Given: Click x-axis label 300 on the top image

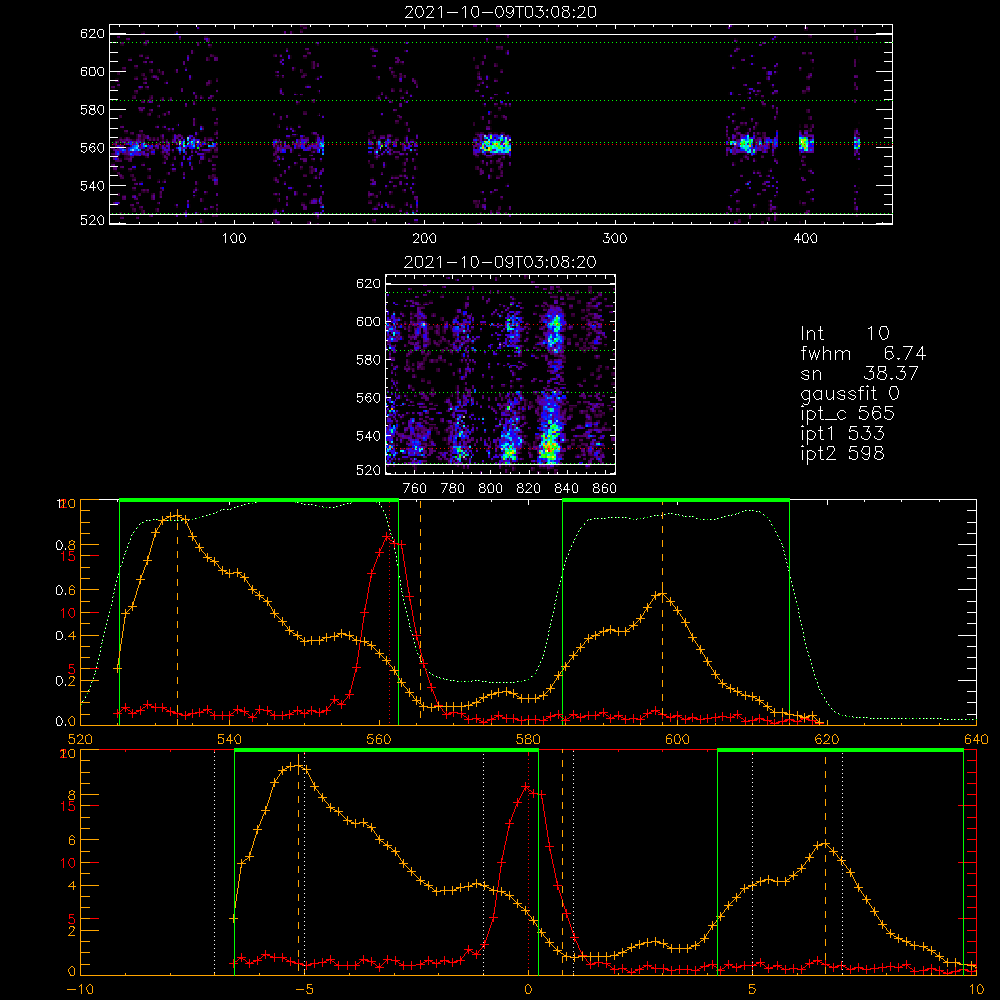Looking at the screenshot, I should pyautogui.click(x=615, y=239).
